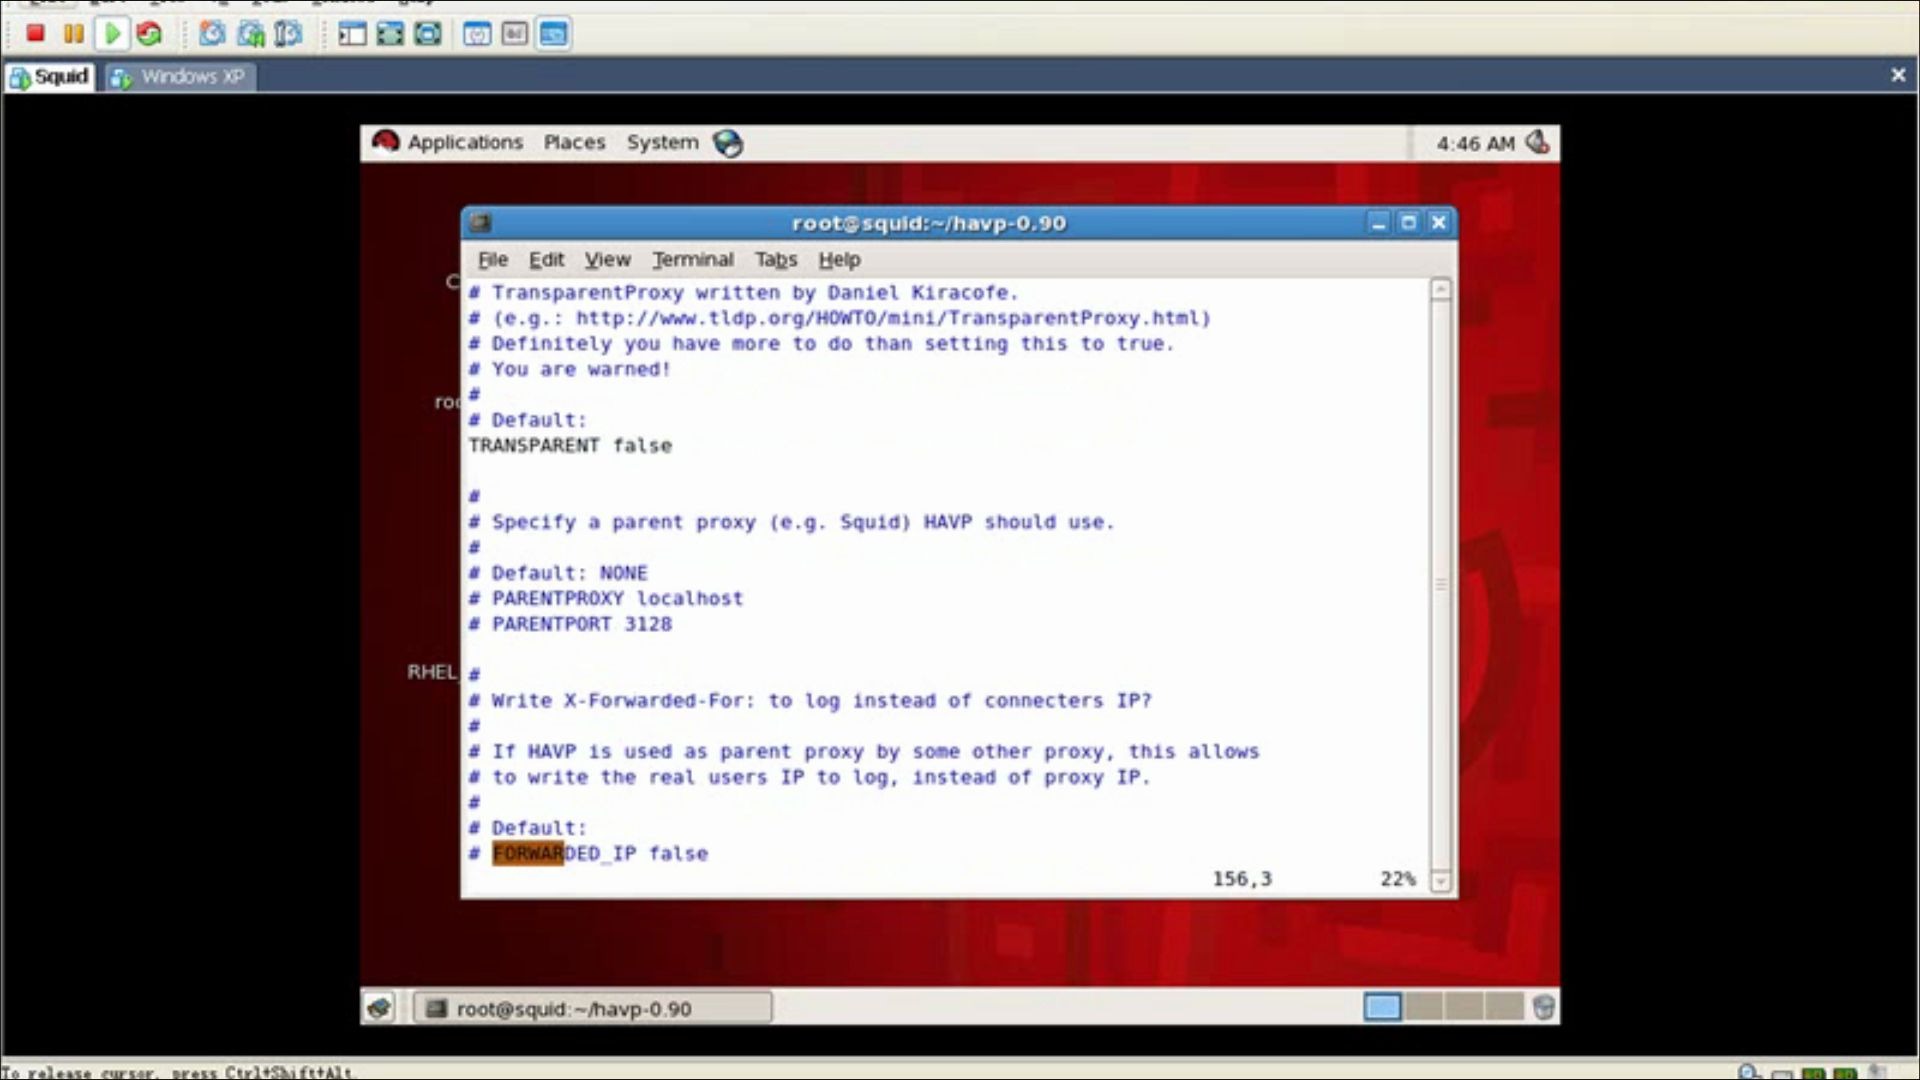Click the 22% file position indicator
This screenshot has height=1080, width=1920.
pos(1398,878)
